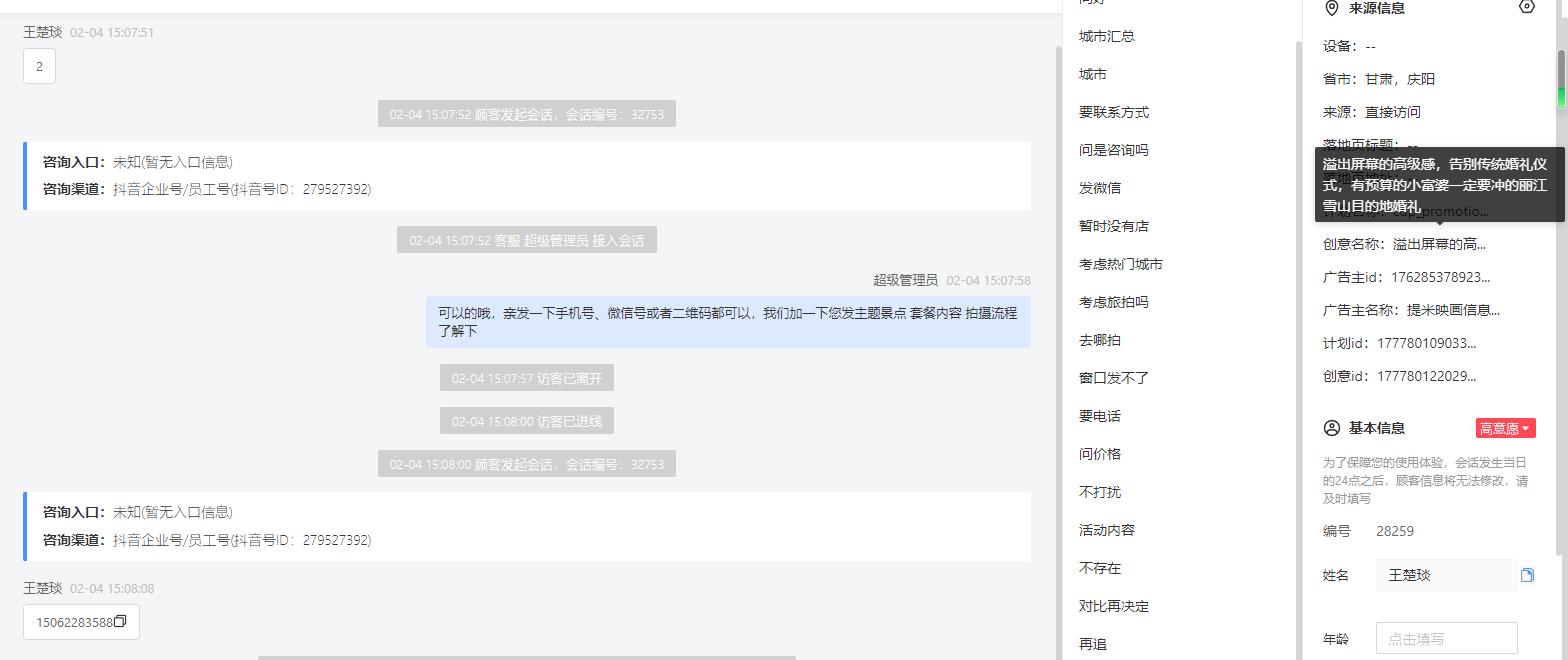Select quick reply 考虑热门城市

(1121, 264)
